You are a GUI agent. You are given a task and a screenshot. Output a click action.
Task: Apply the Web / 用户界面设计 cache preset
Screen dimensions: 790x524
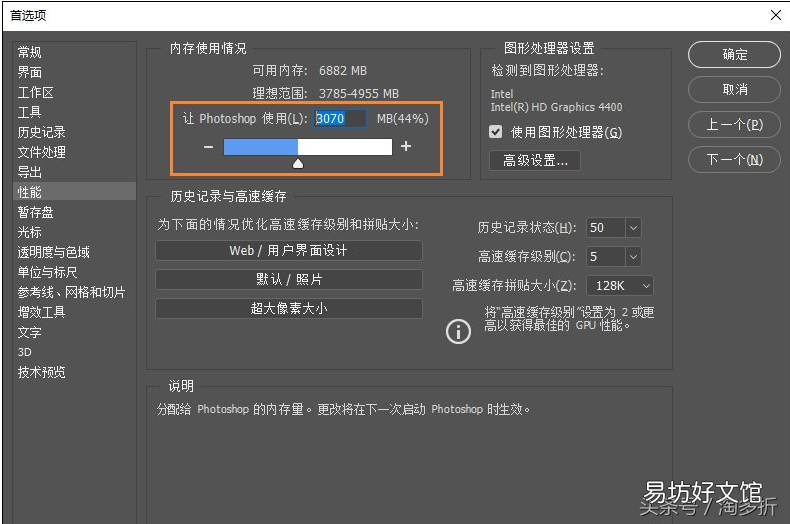(289, 250)
